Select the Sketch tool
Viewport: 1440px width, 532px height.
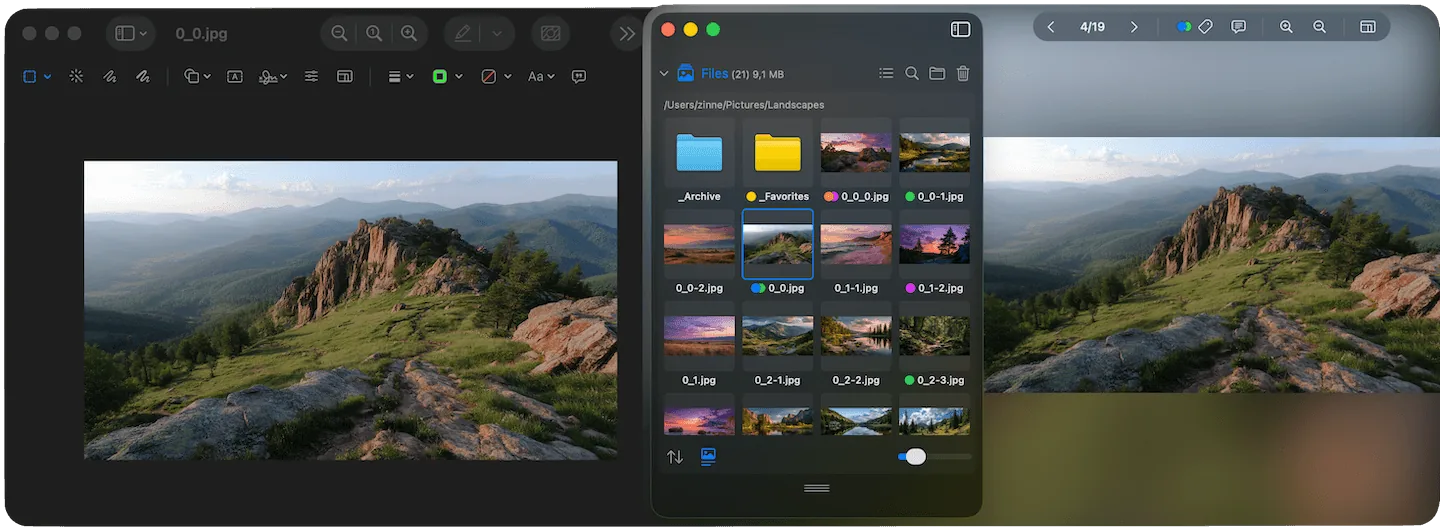tap(110, 76)
